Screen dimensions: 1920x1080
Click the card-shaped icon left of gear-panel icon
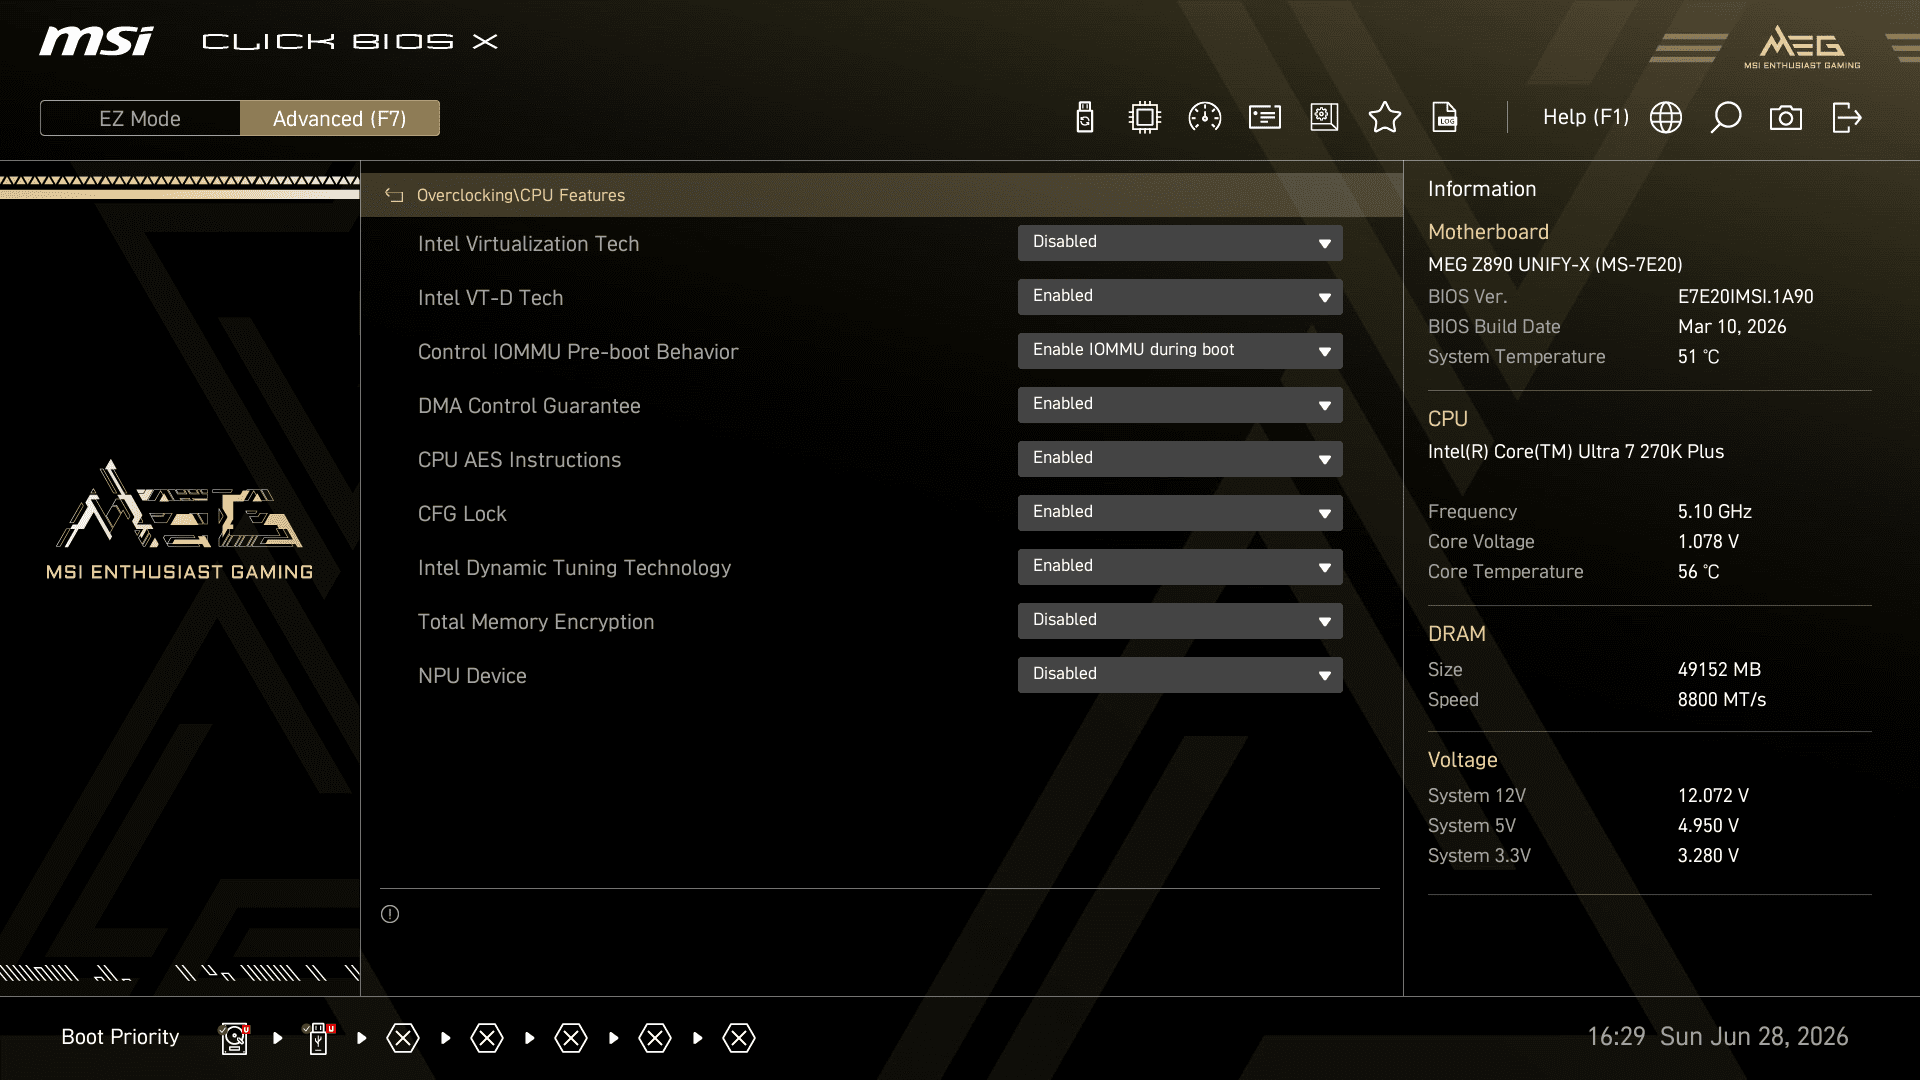click(1265, 118)
